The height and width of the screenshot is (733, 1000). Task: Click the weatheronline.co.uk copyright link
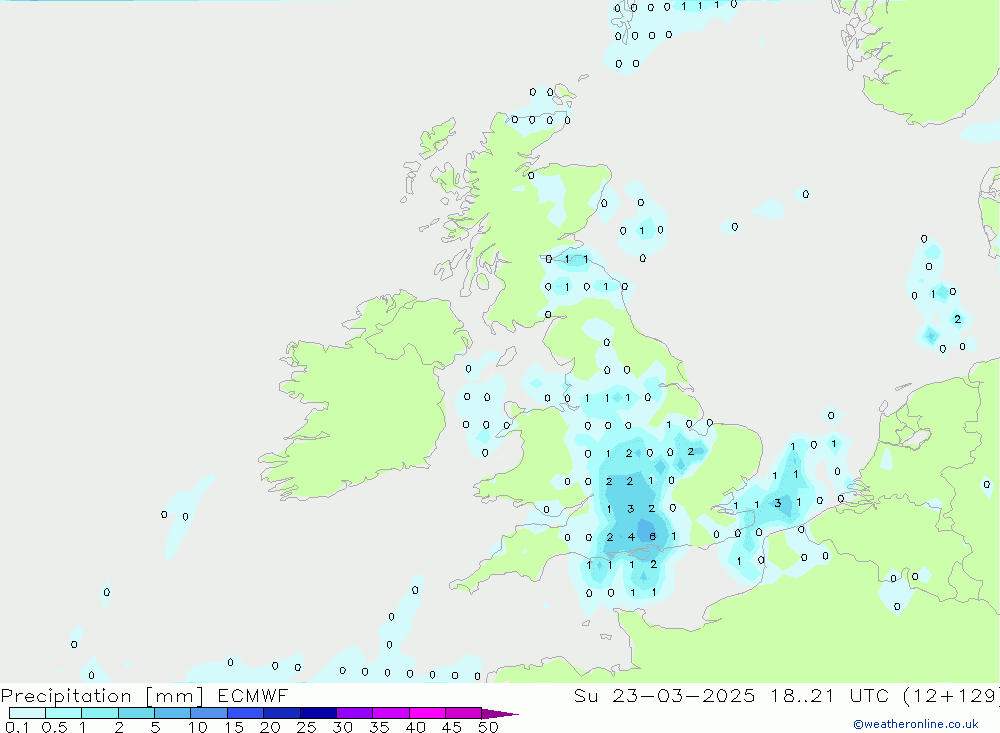tap(915, 724)
